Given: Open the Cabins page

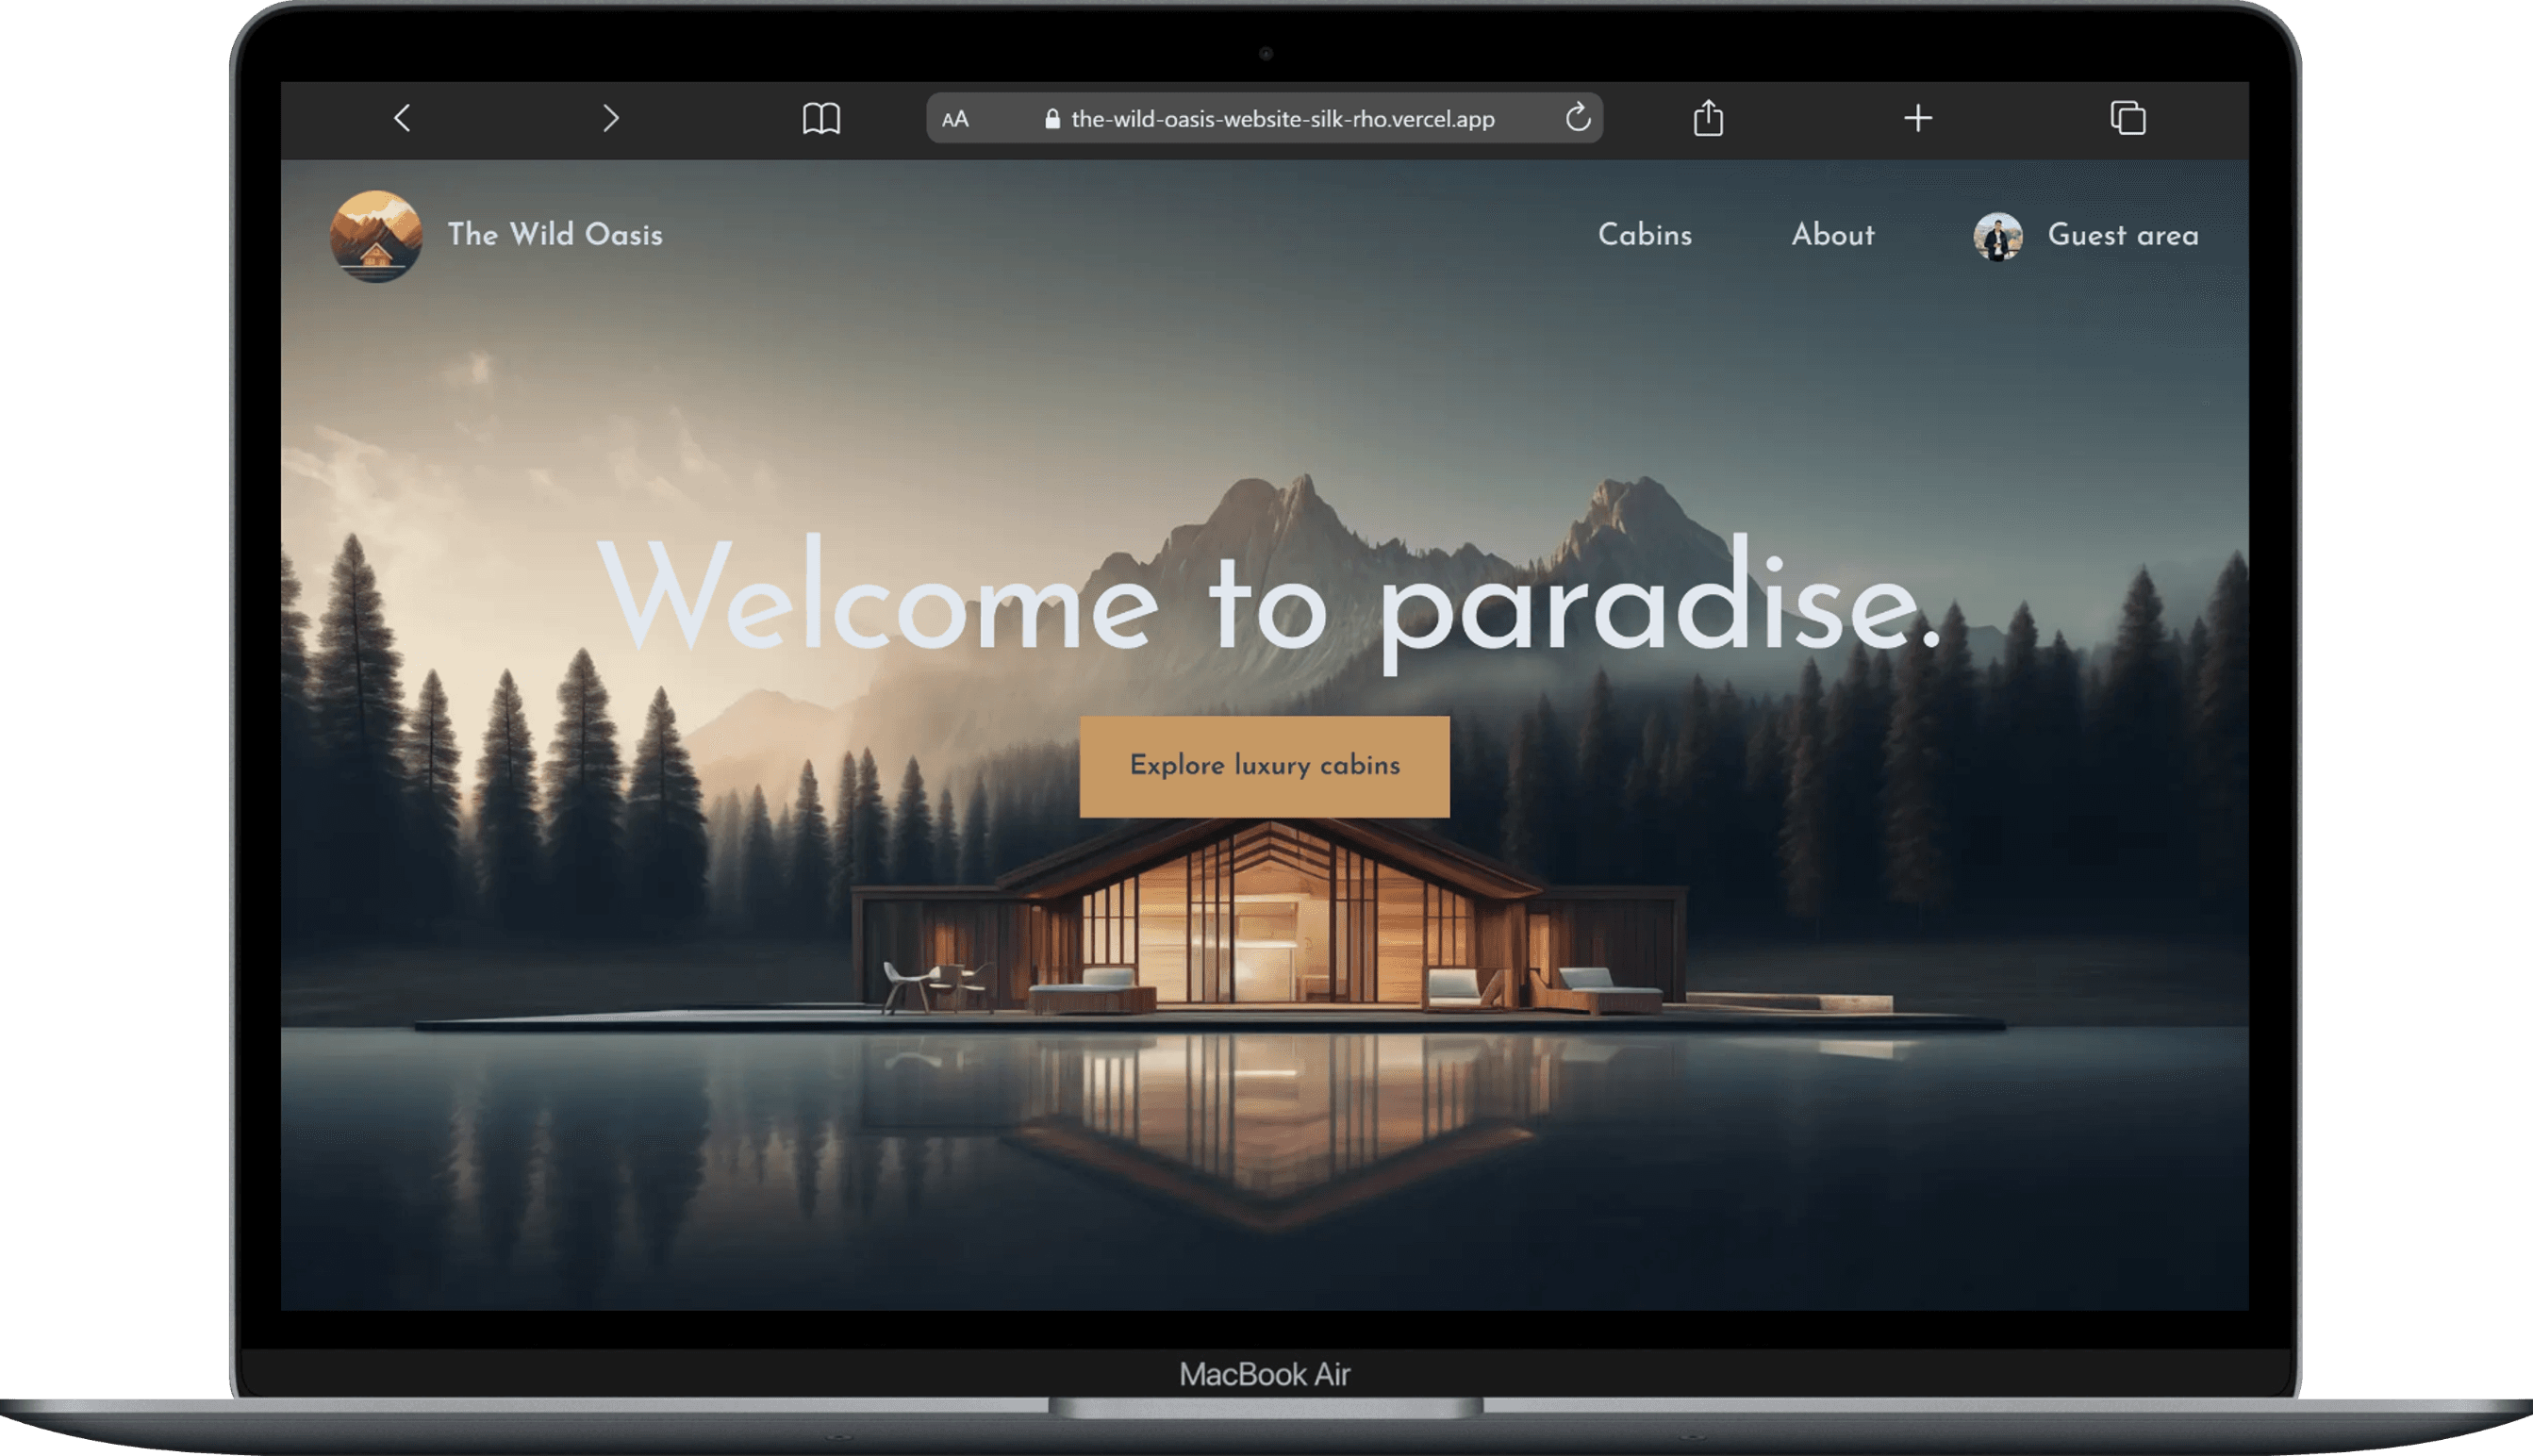Looking at the screenshot, I should tap(1644, 236).
